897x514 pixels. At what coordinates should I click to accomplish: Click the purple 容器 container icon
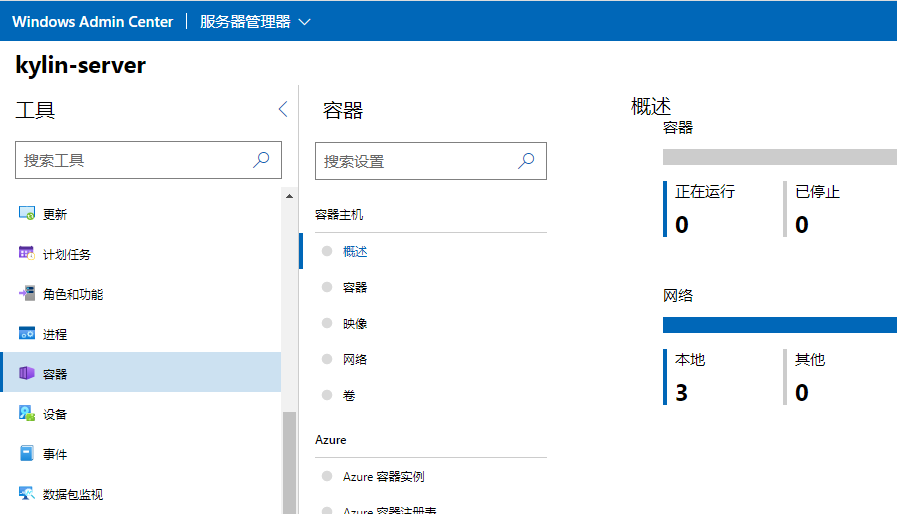(x=27, y=373)
